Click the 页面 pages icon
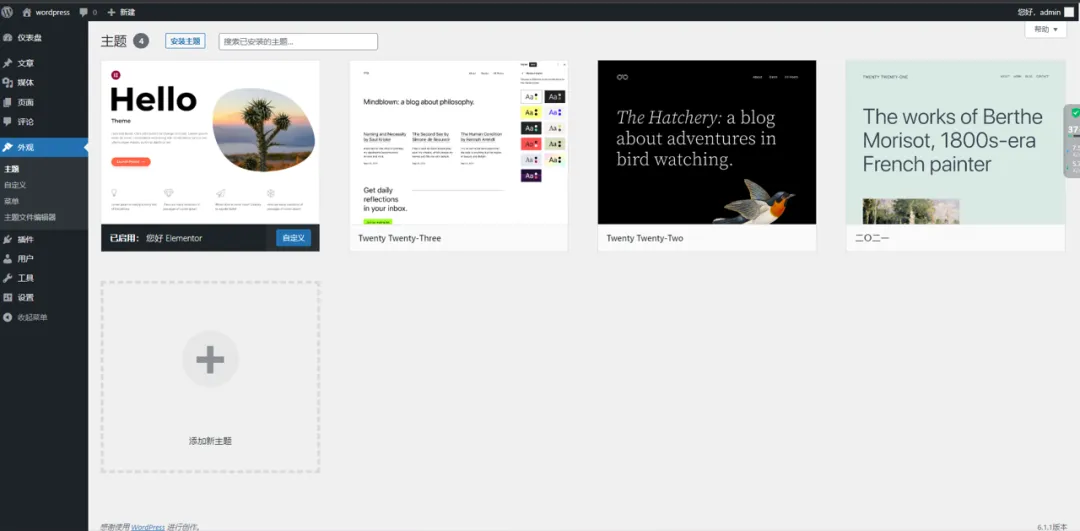The image size is (1080, 531). point(8,103)
